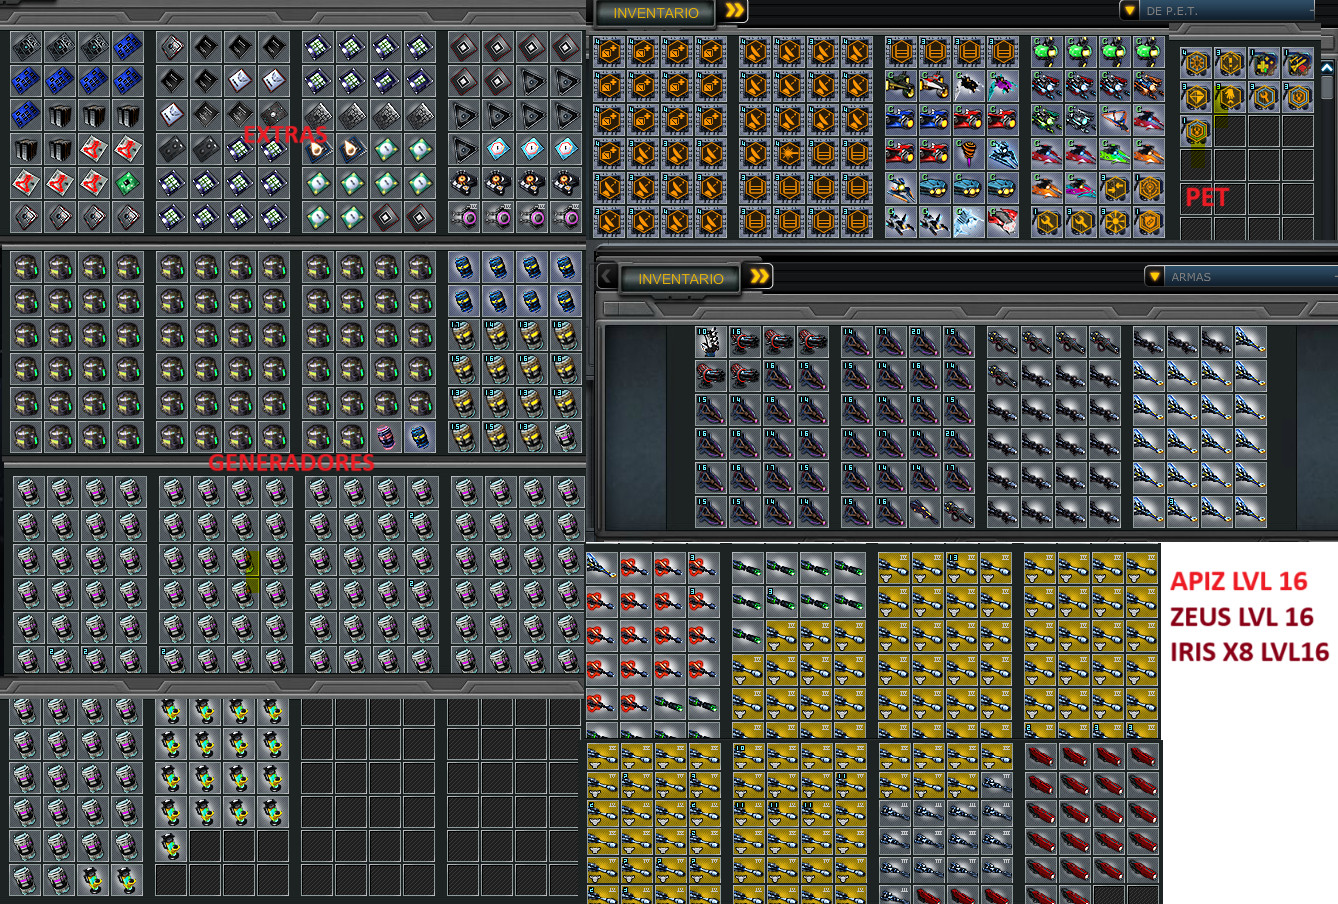Select the drill-shaped drone design
Screen dimensions: 1338x904
[969, 153]
